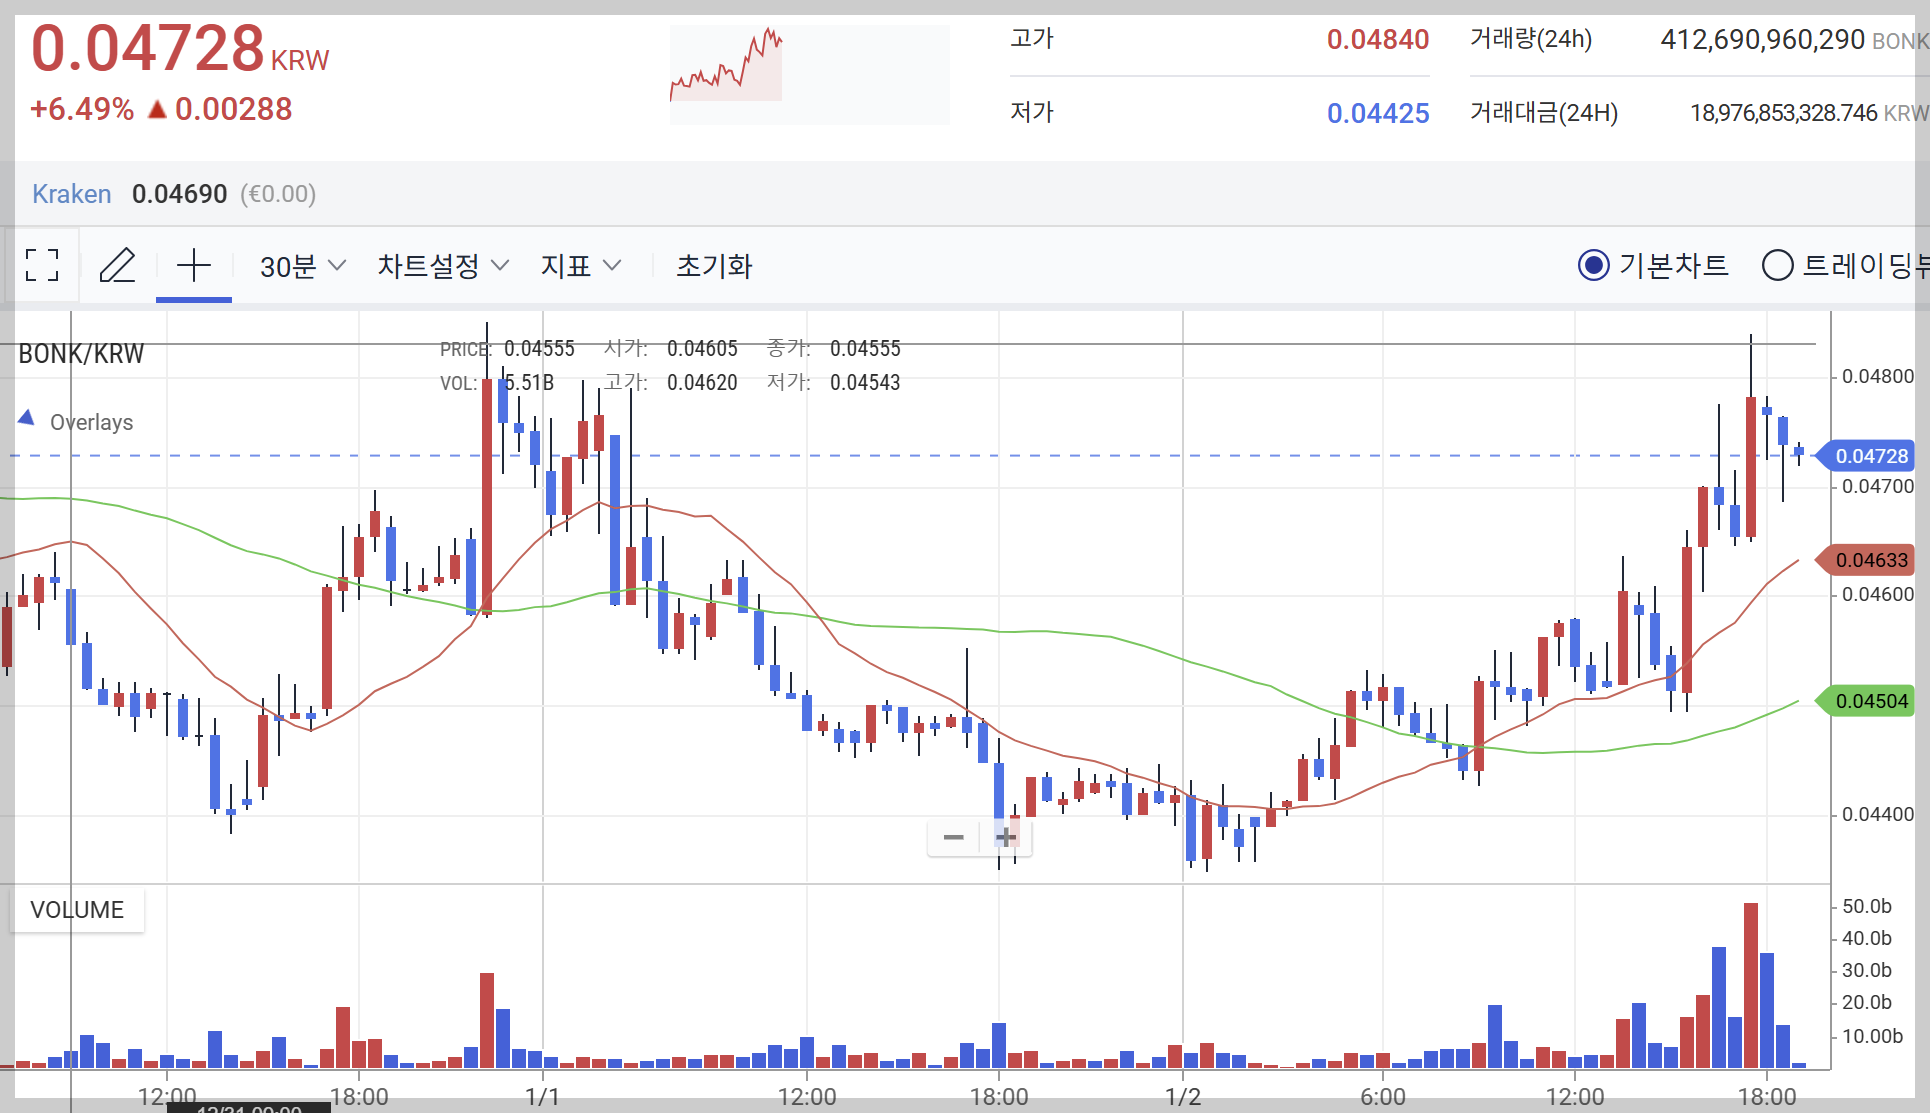Click the 1/2 date marker on time axis
1930x1113 pixels.
1183,1097
